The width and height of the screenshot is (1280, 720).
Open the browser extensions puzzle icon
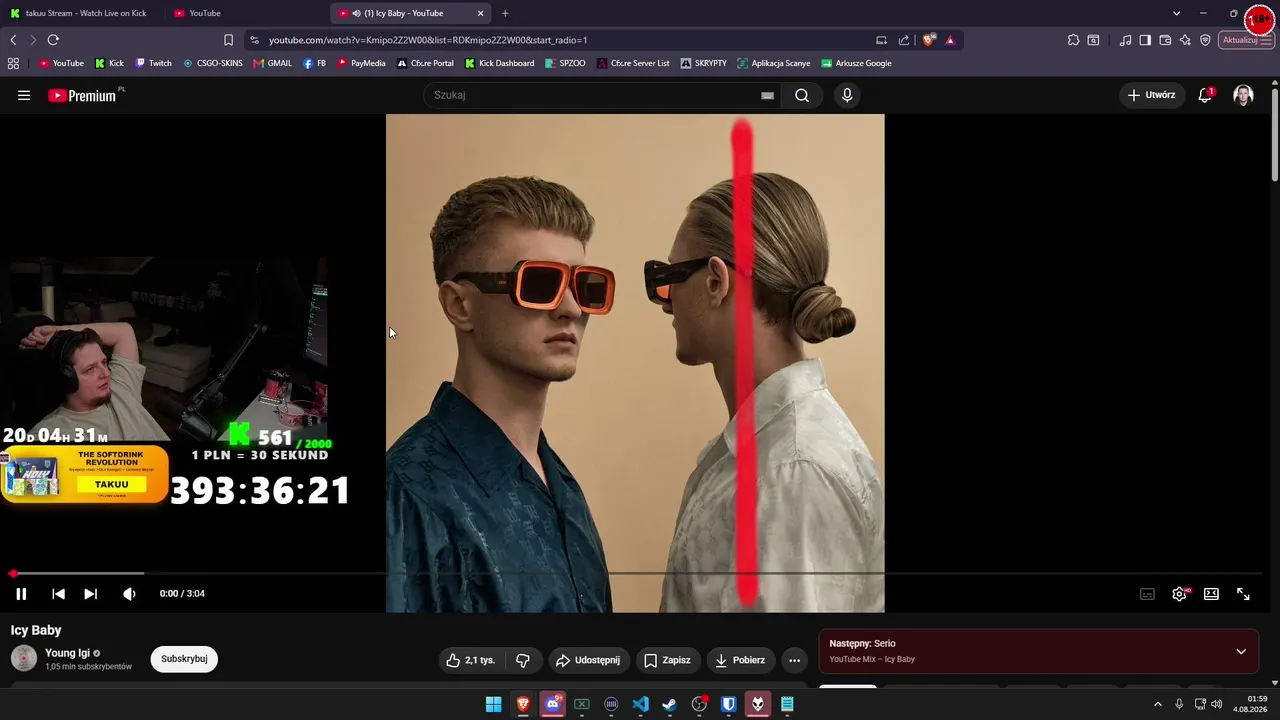[x=1073, y=40]
